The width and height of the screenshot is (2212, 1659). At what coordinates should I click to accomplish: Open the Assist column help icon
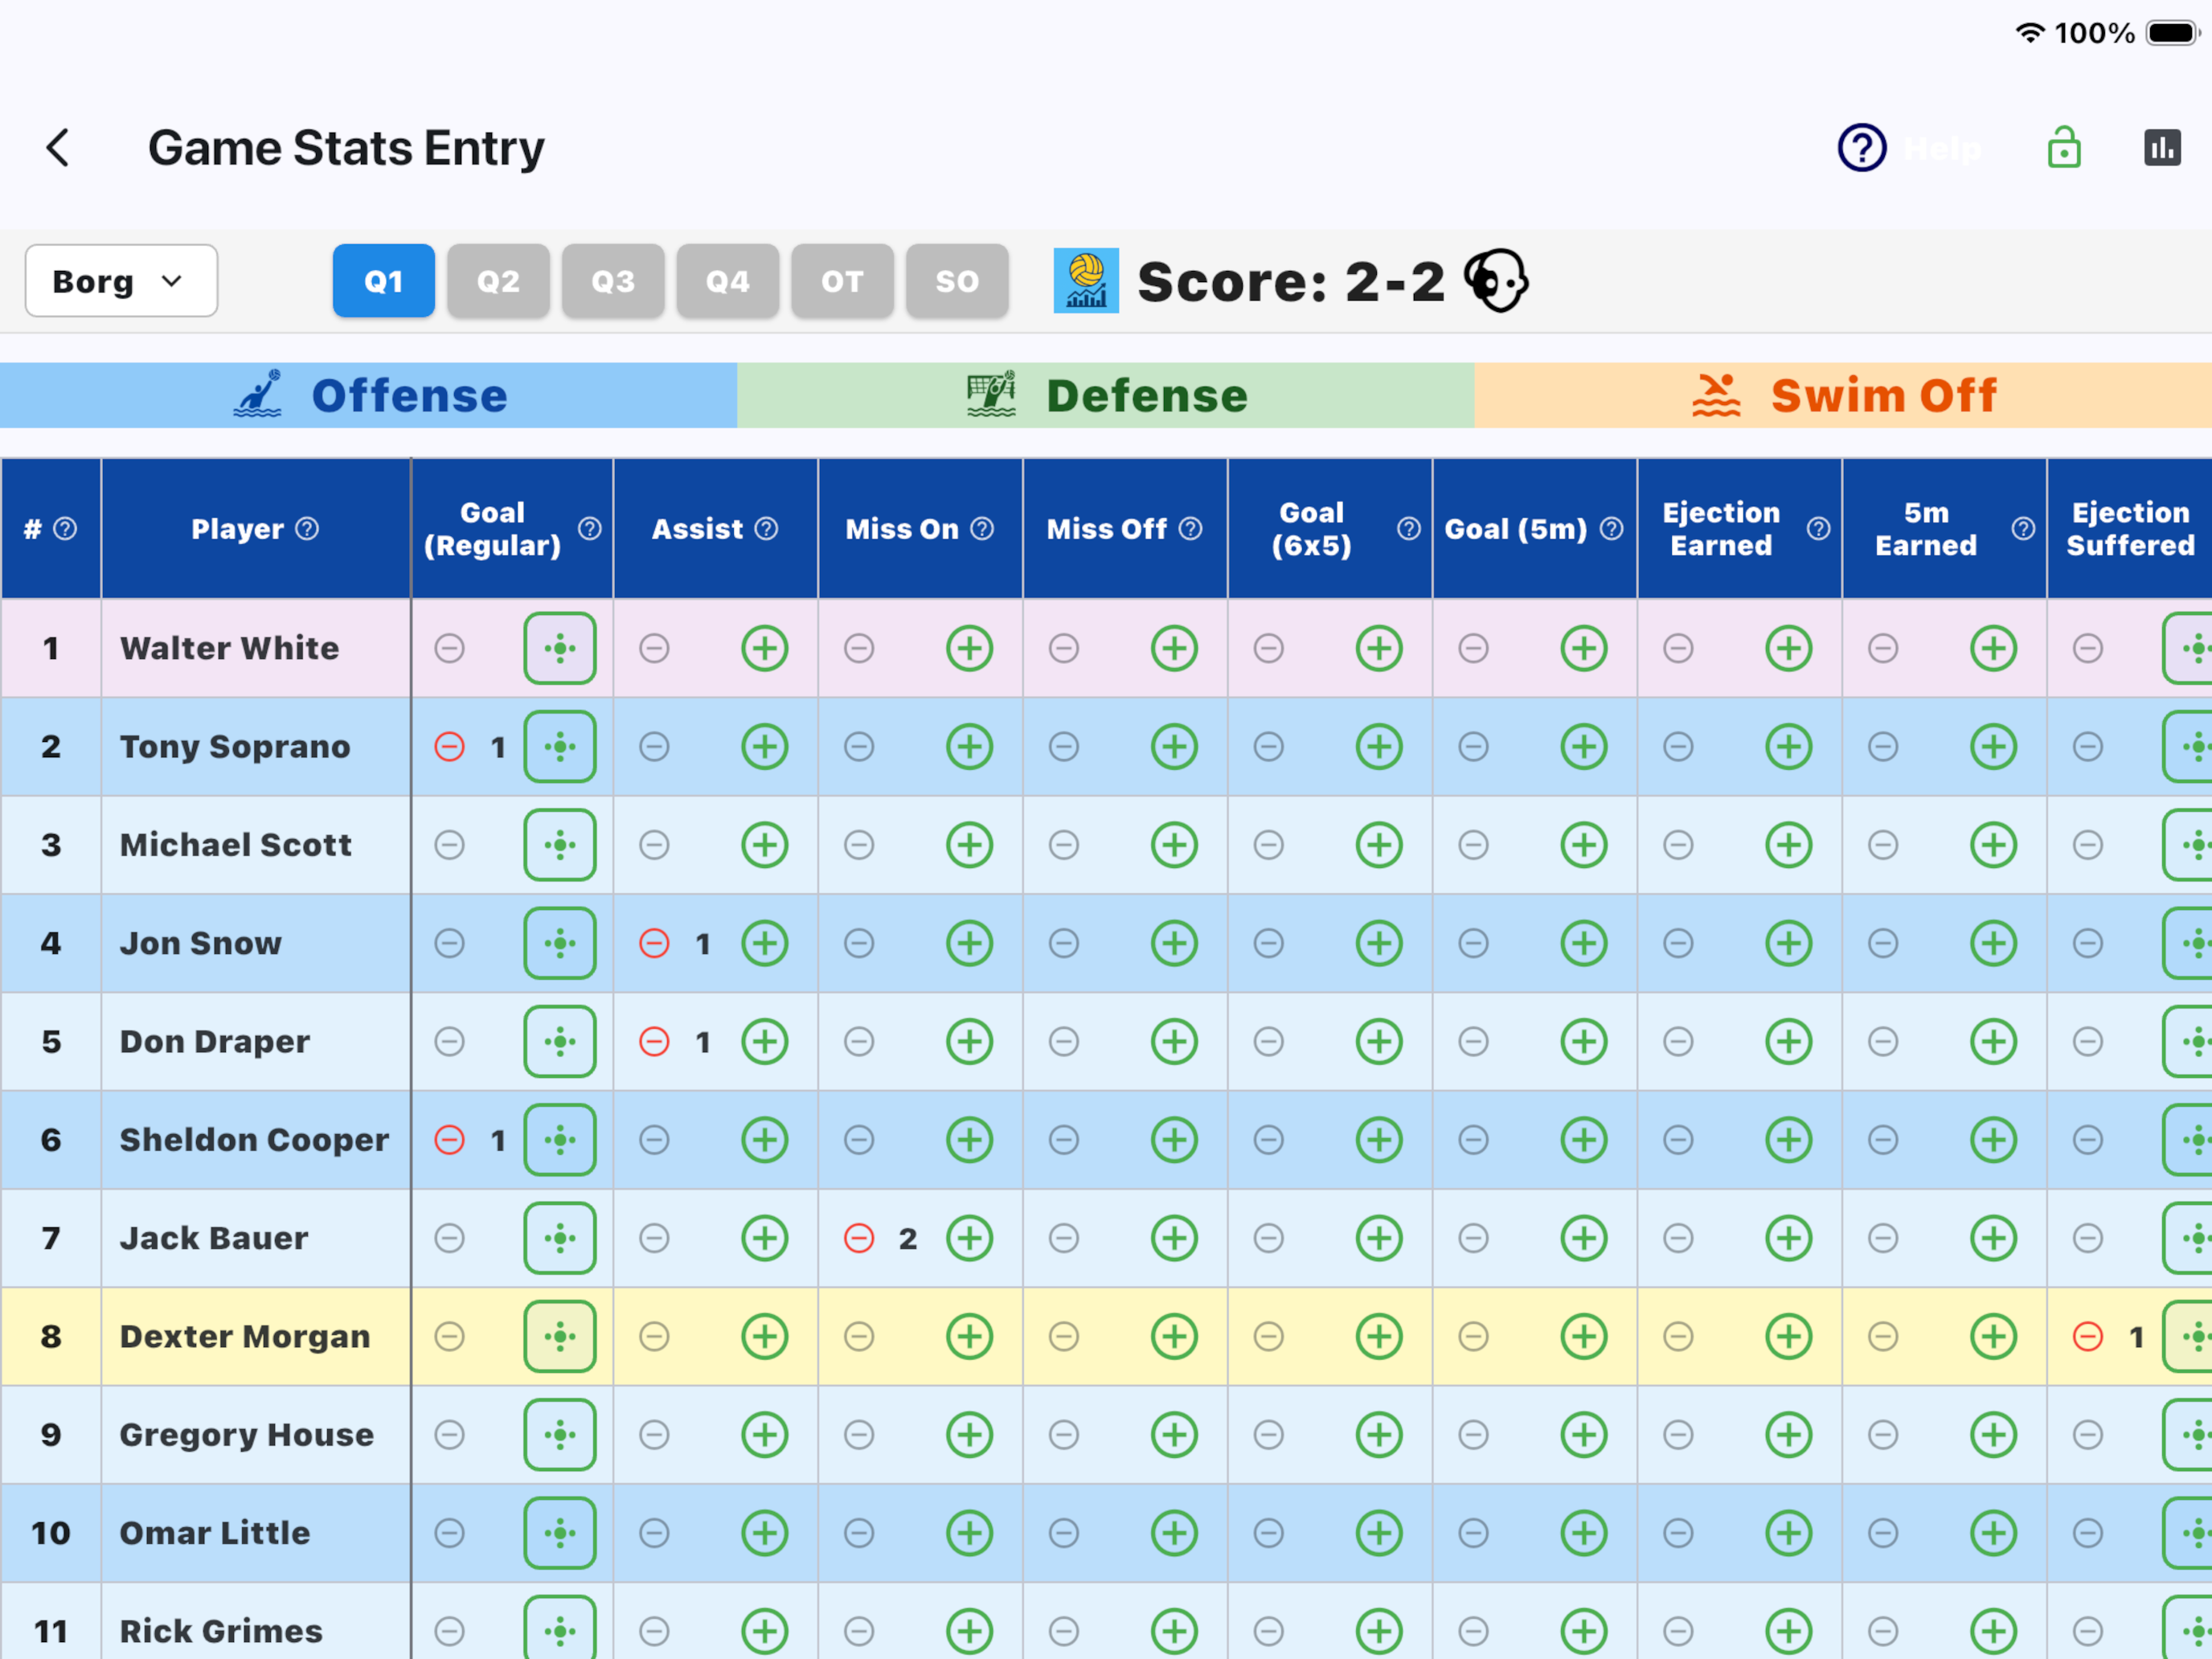point(766,529)
